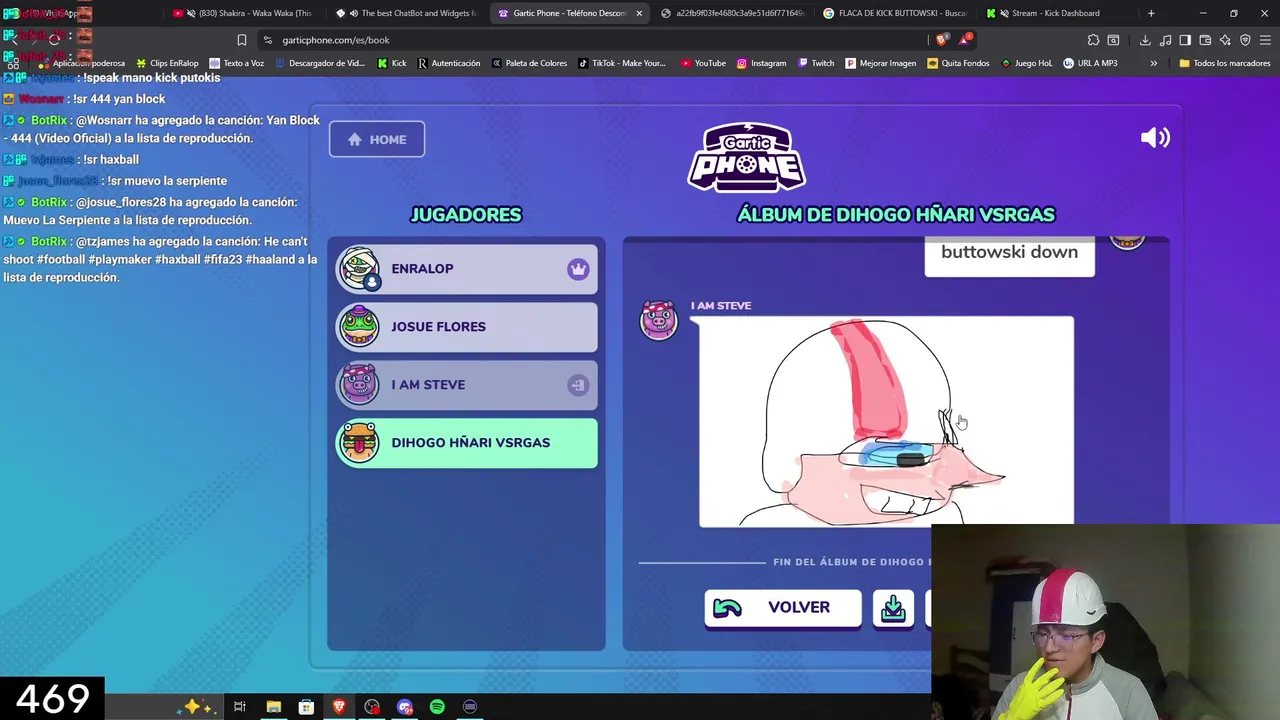
Task: Click the frog avatar of JOSUE FLORES
Action: coord(359,327)
